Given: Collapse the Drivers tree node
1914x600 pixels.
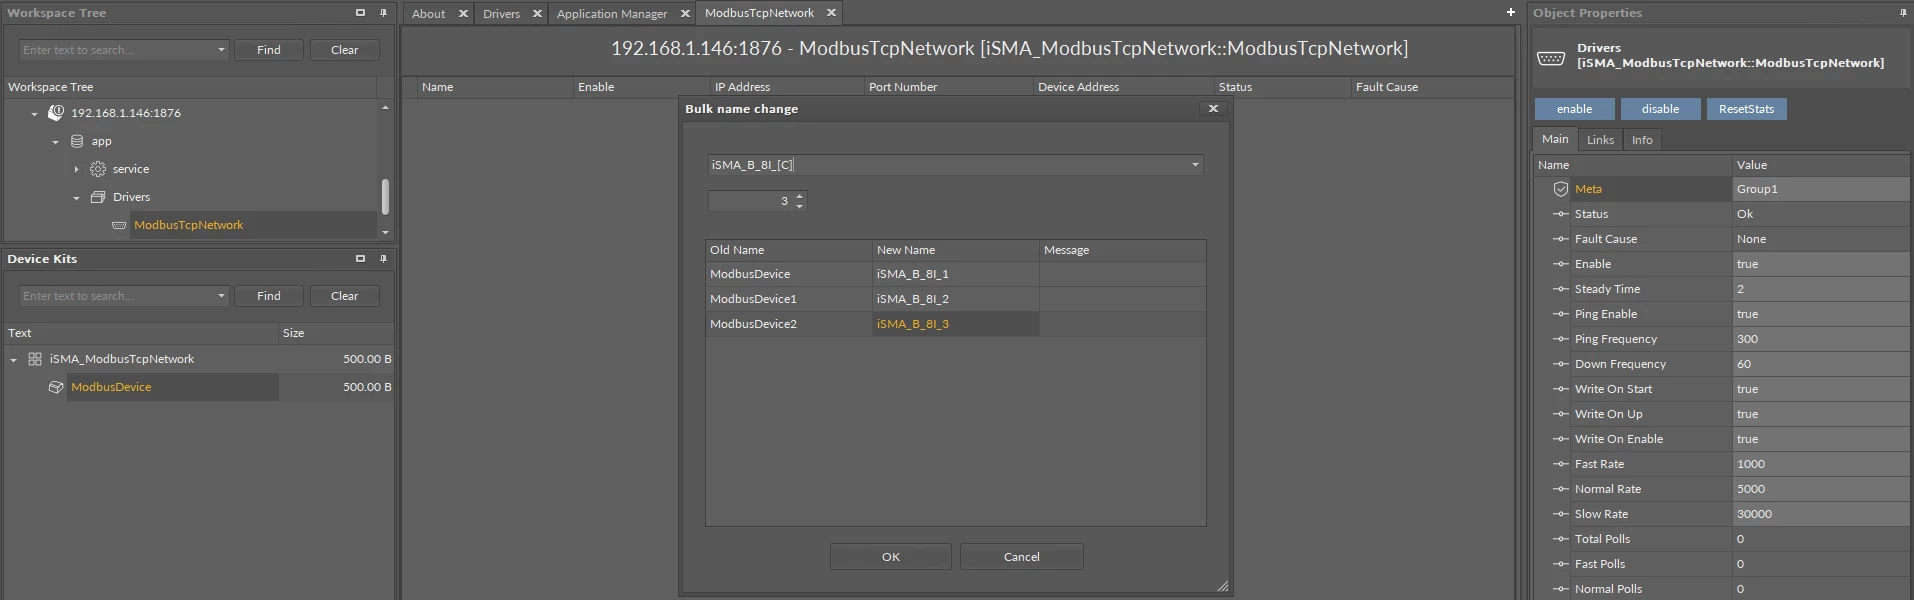Looking at the screenshot, I should point(76,198).
